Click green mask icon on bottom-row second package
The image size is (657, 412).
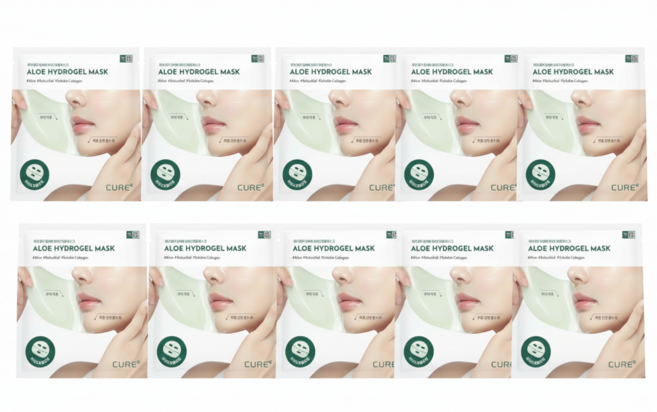[172, 351]
